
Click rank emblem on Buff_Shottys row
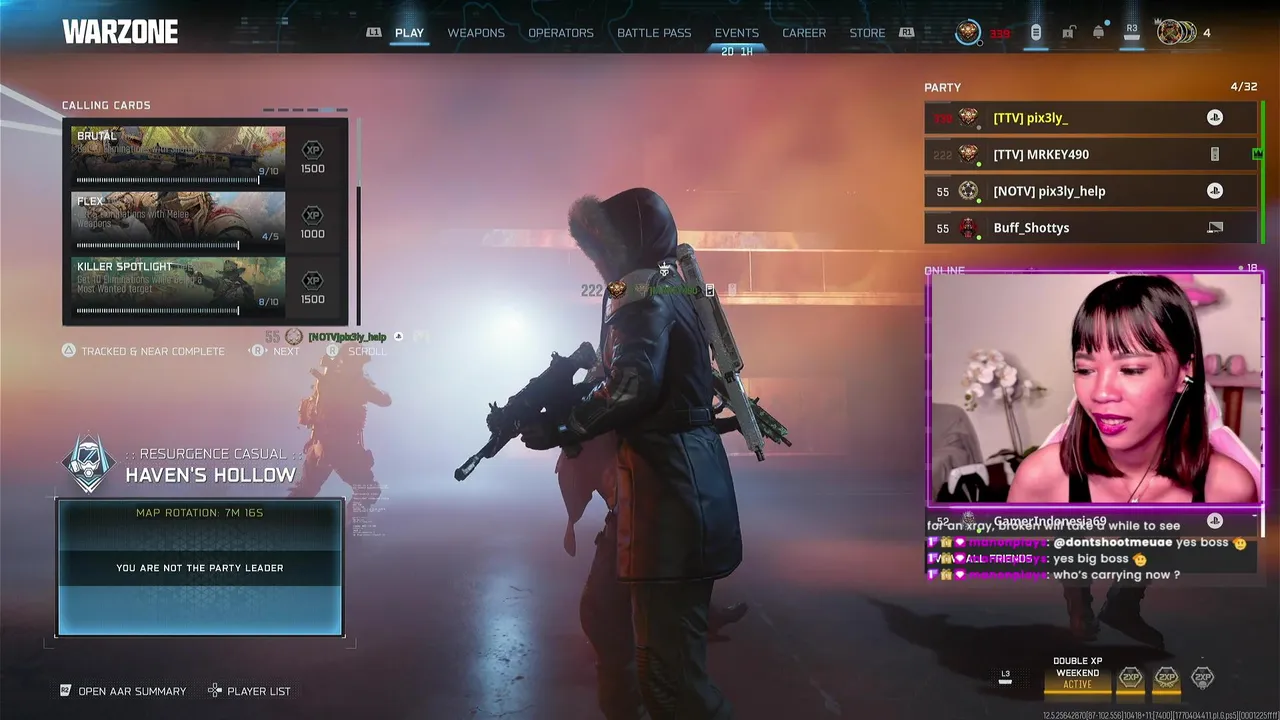(x=968, y=228)
